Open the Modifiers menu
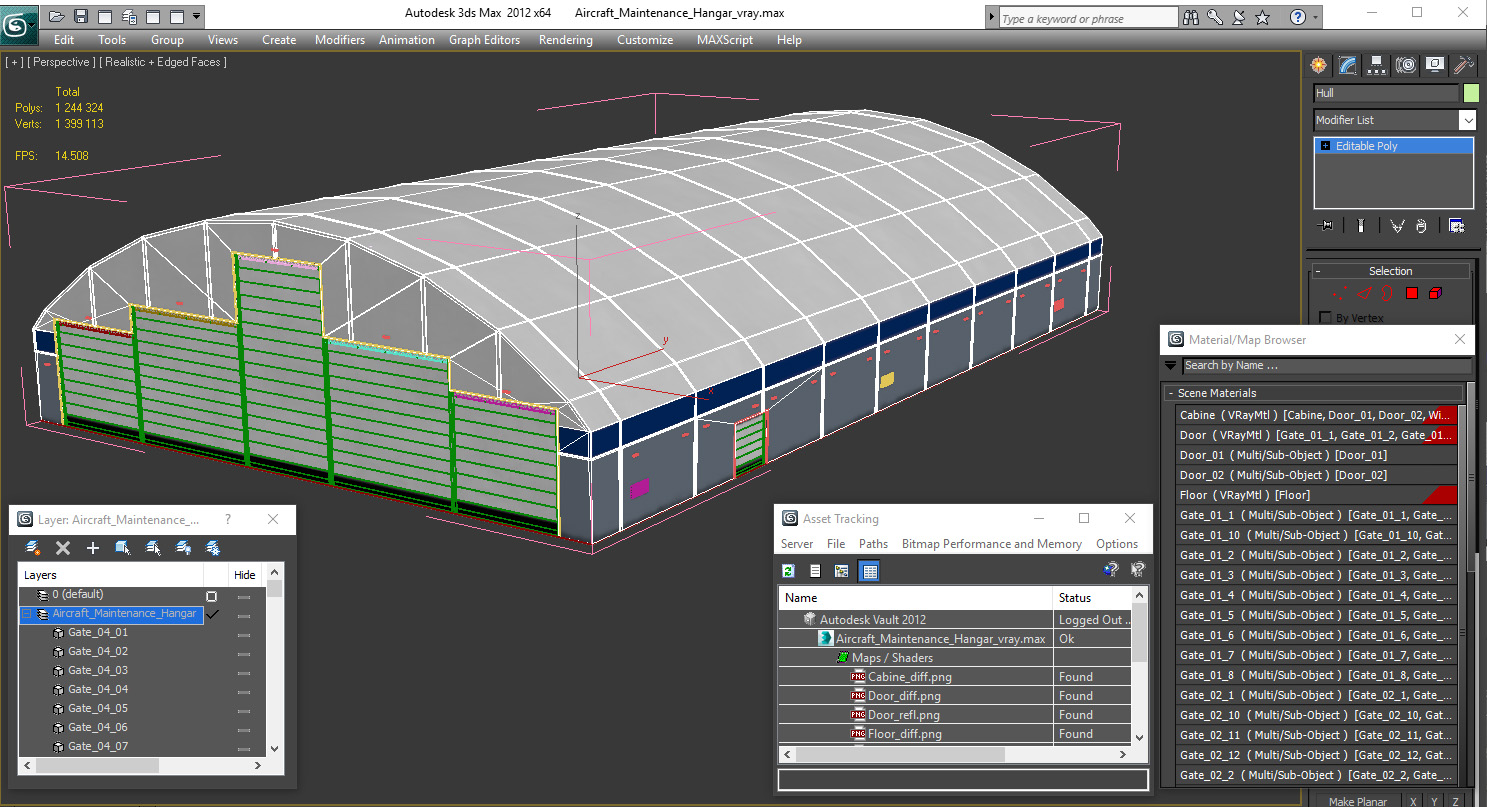 pos(340,40)
